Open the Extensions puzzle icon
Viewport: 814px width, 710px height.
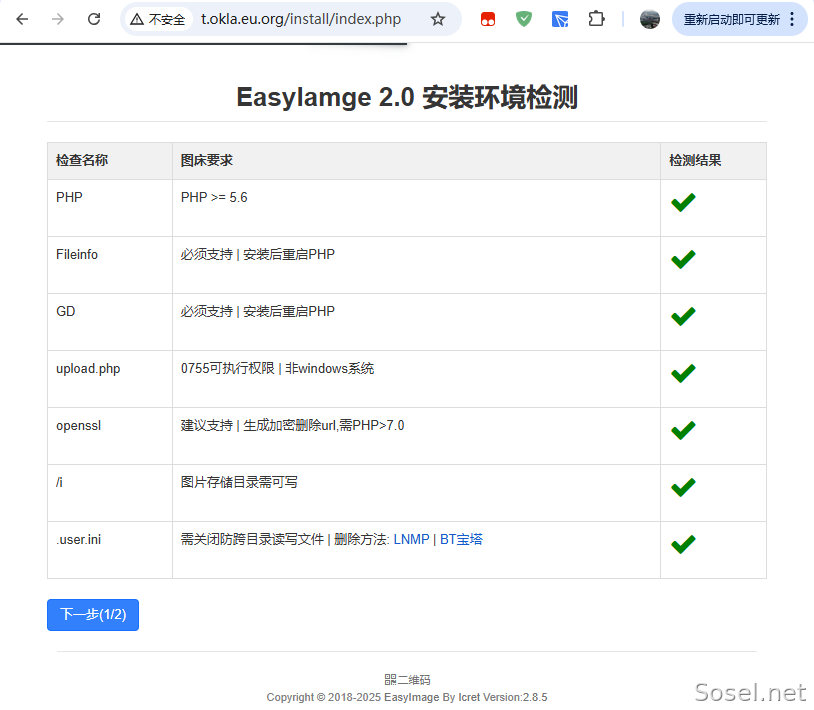coord(596,19)
